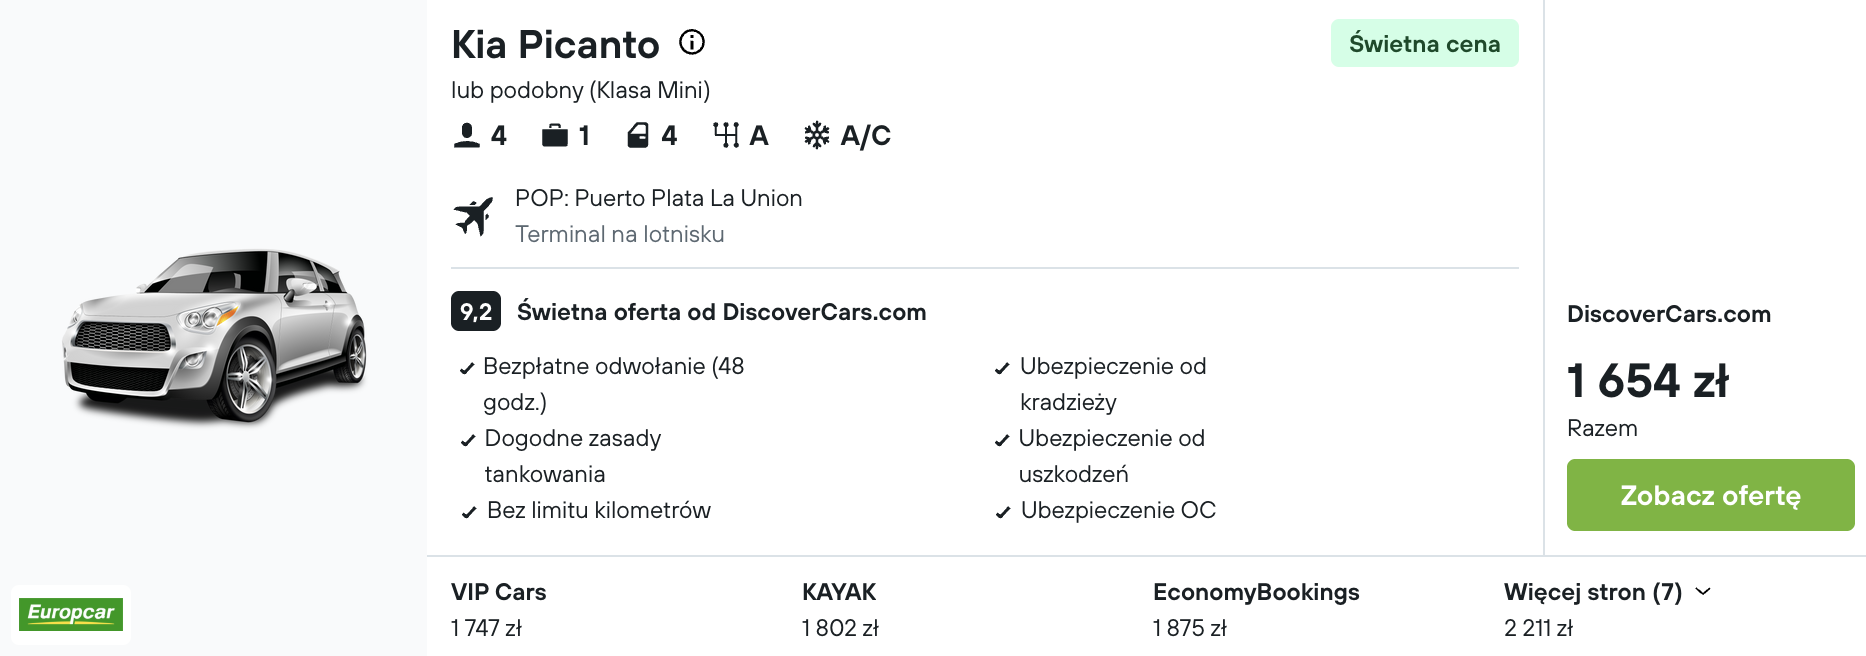Click the air conditioning snowflake icon
The height and width of the screenshot is (656, 1866).
coord(817,135)
